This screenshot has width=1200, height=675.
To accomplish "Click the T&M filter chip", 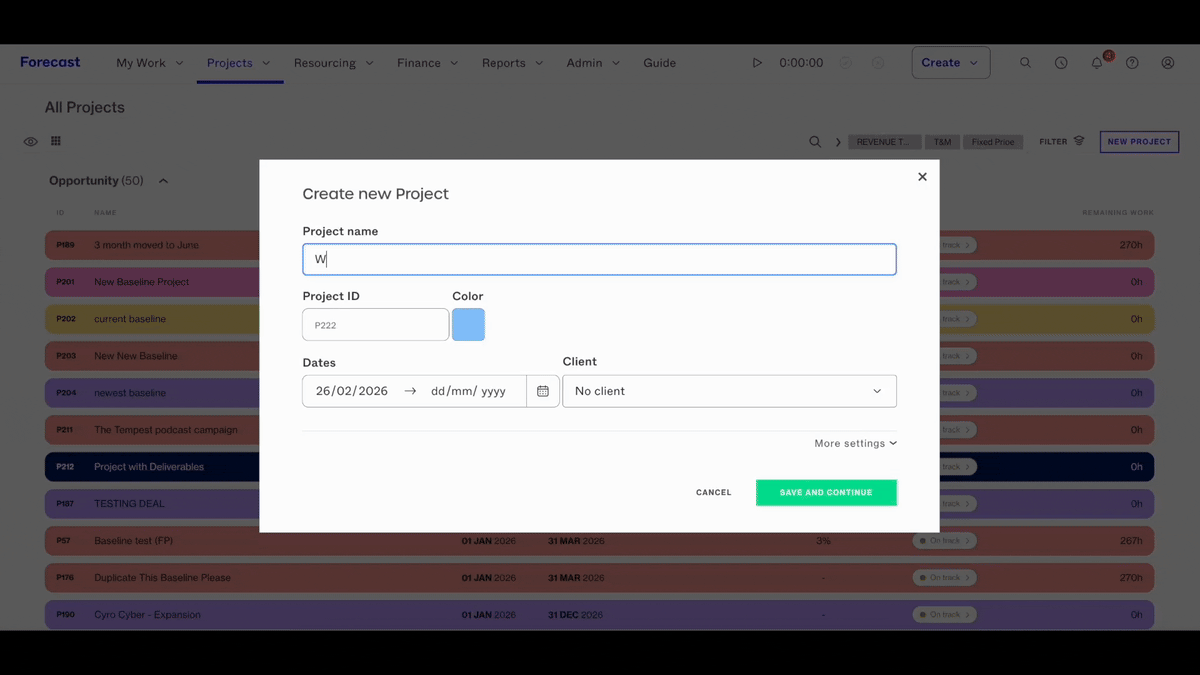I will coord(942,142).
